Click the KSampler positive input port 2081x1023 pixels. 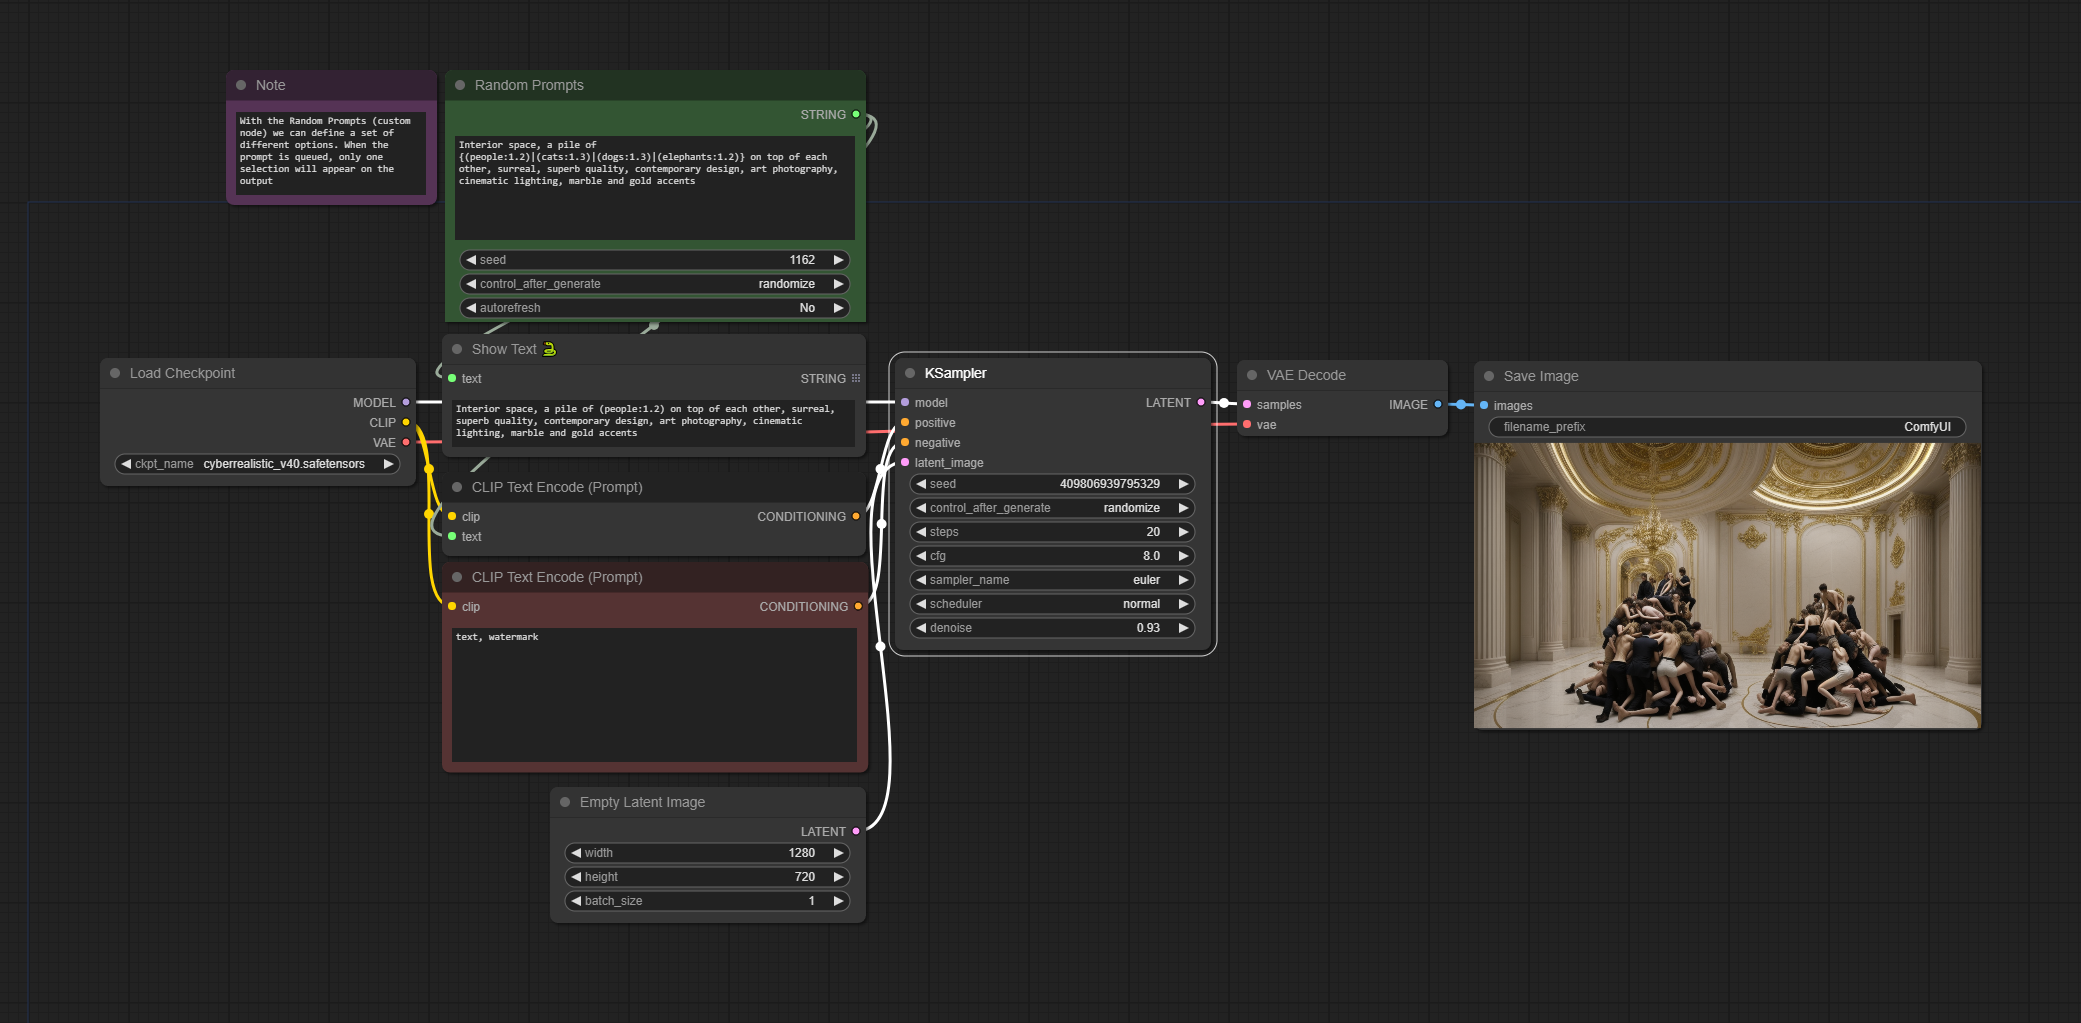point(905,422)
